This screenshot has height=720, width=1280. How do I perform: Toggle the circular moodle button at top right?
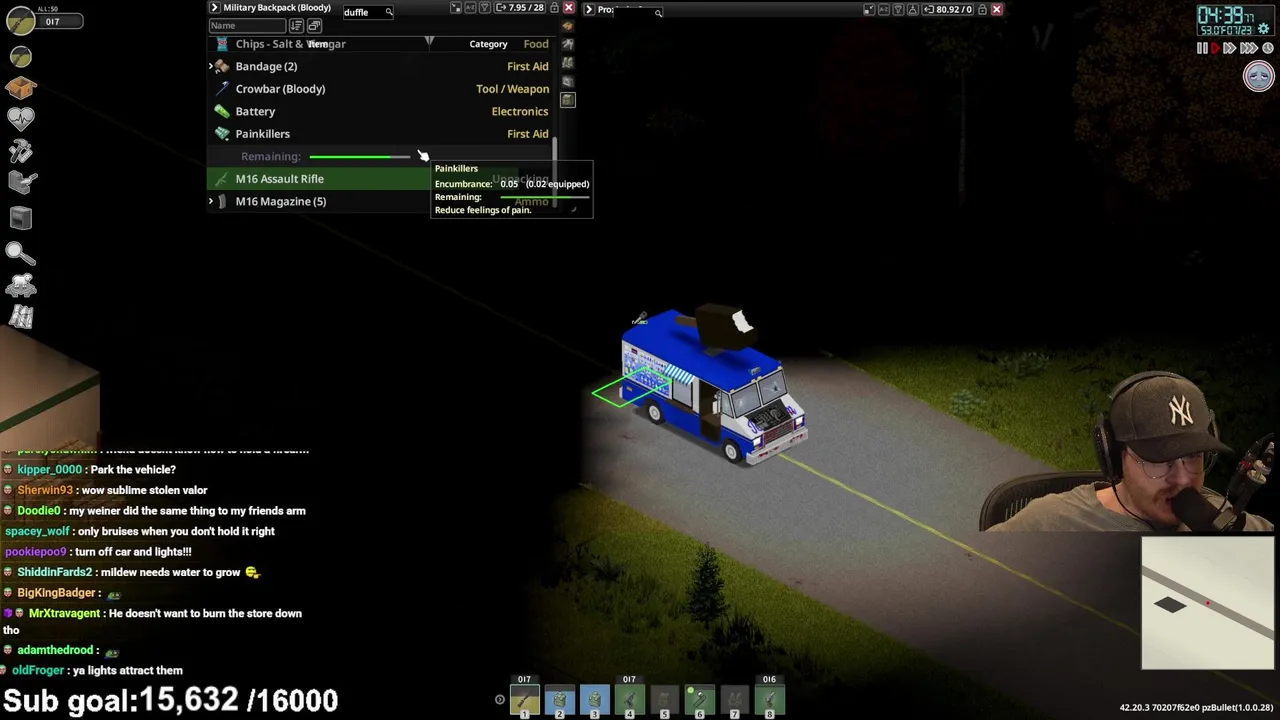point(1258,77)
